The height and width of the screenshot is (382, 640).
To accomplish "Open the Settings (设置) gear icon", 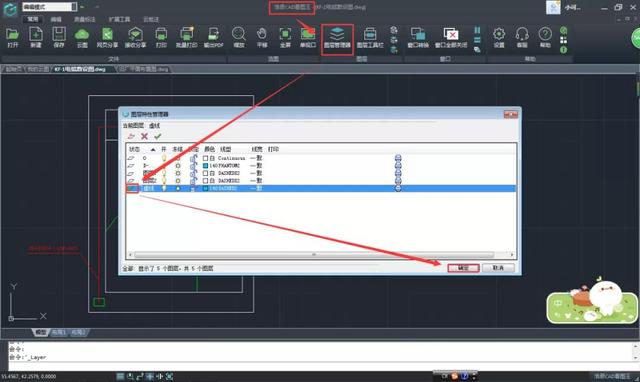I will point(499,38).
